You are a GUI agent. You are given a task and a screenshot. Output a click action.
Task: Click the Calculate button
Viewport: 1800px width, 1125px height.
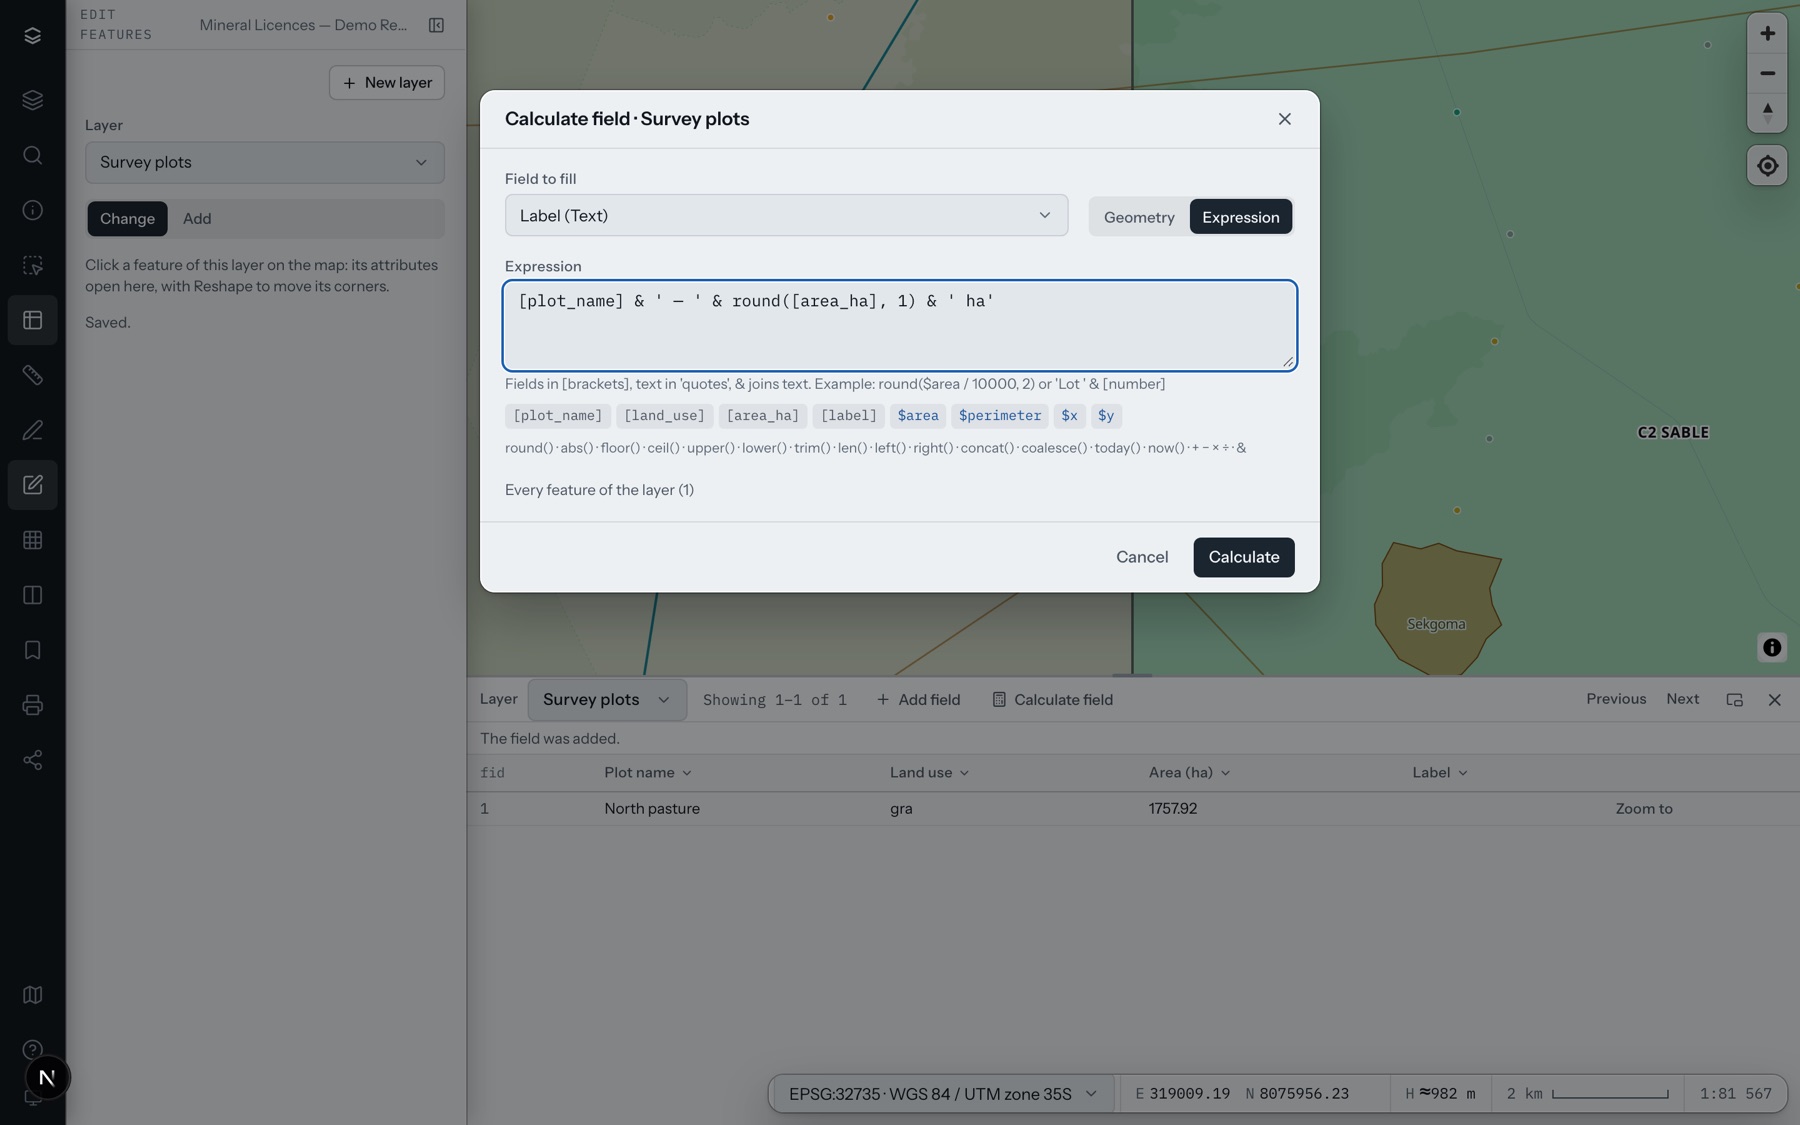pos(1243,557)
